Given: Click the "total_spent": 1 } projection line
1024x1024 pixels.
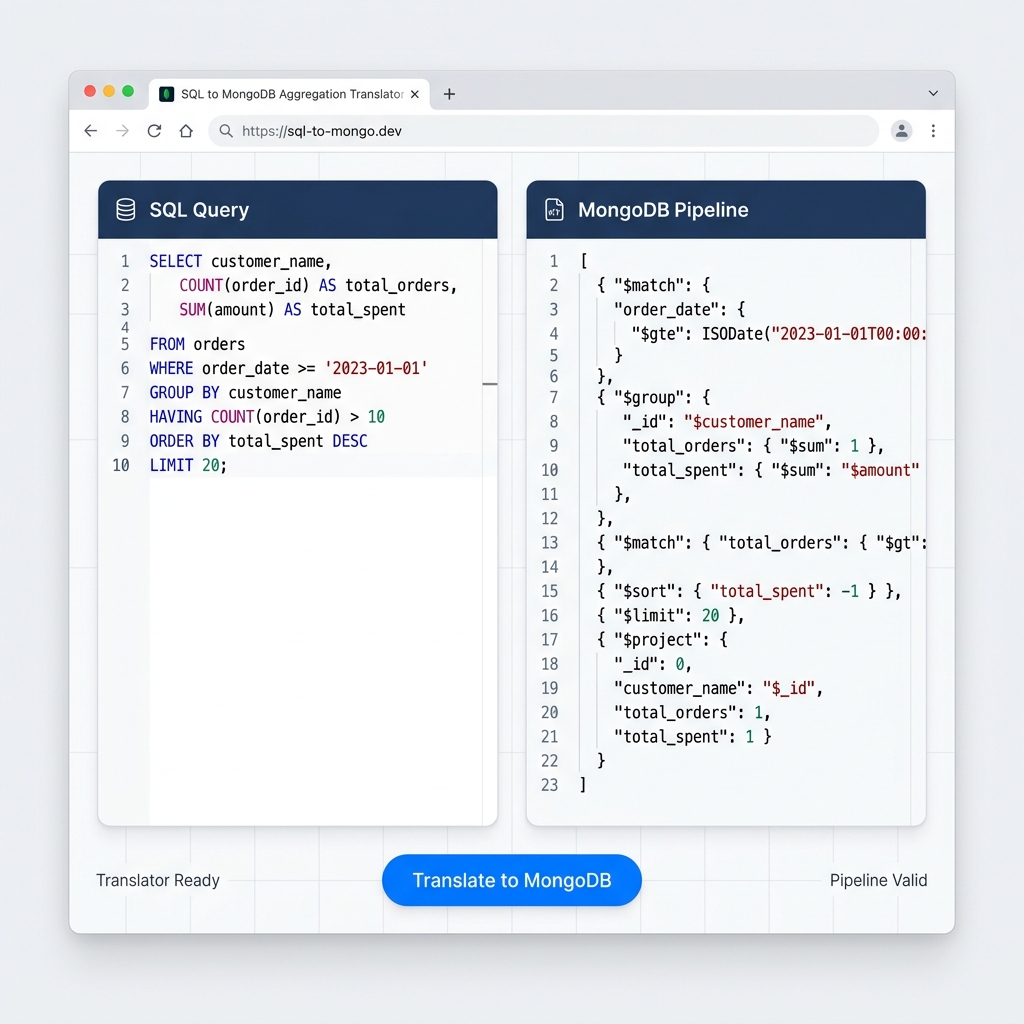Looking at the screenshot, I should [692, 737].
